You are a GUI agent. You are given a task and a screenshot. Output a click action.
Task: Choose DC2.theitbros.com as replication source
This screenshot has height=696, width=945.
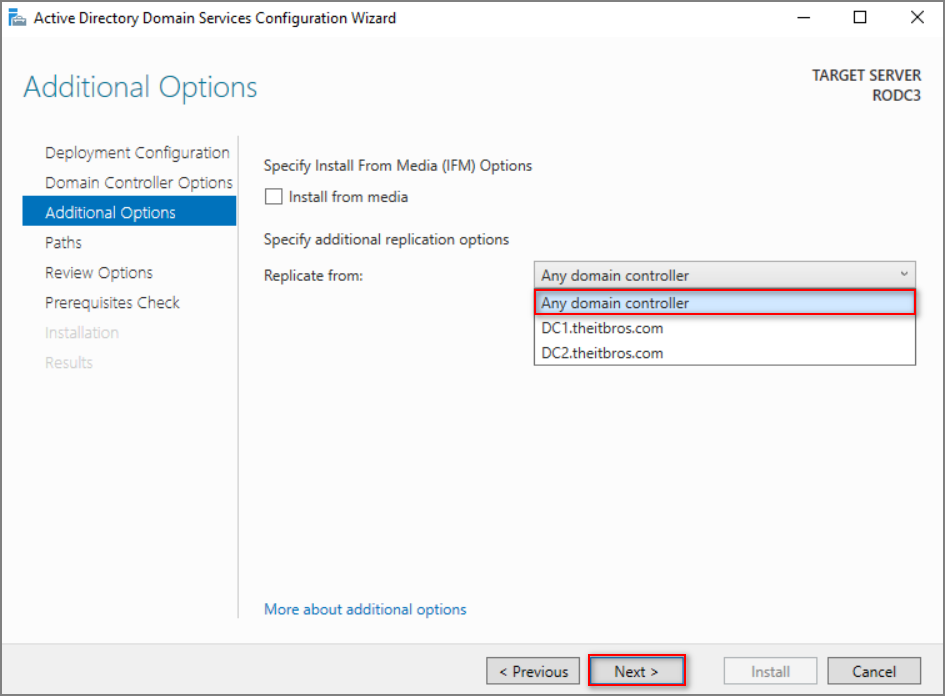[724, 353]
